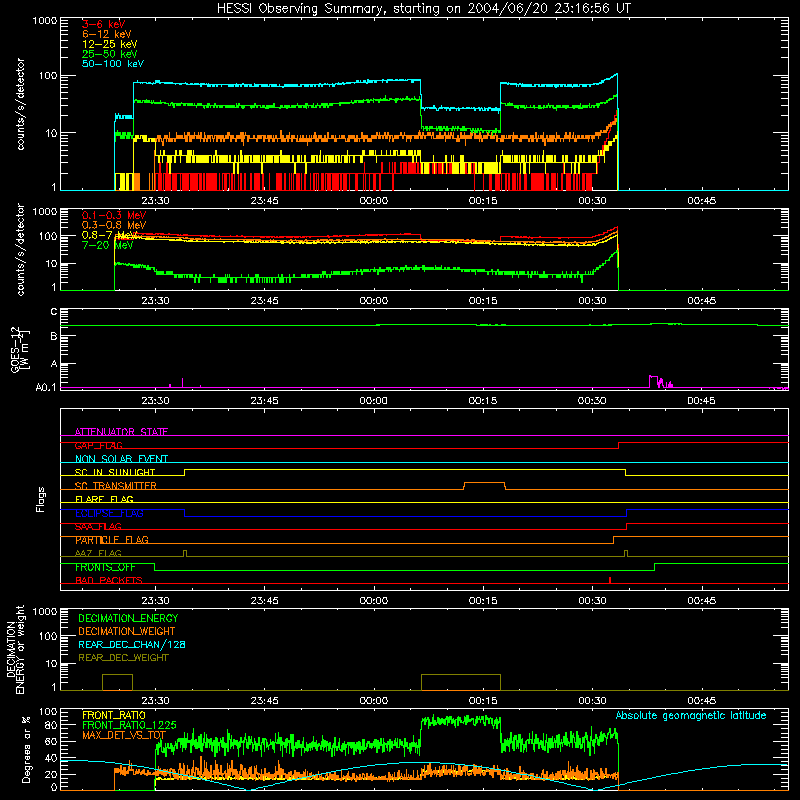The image size is (800, 800).
Task: Click the DECIMATION_WEIGHT legend label
Action: click(x=127, y=631)
